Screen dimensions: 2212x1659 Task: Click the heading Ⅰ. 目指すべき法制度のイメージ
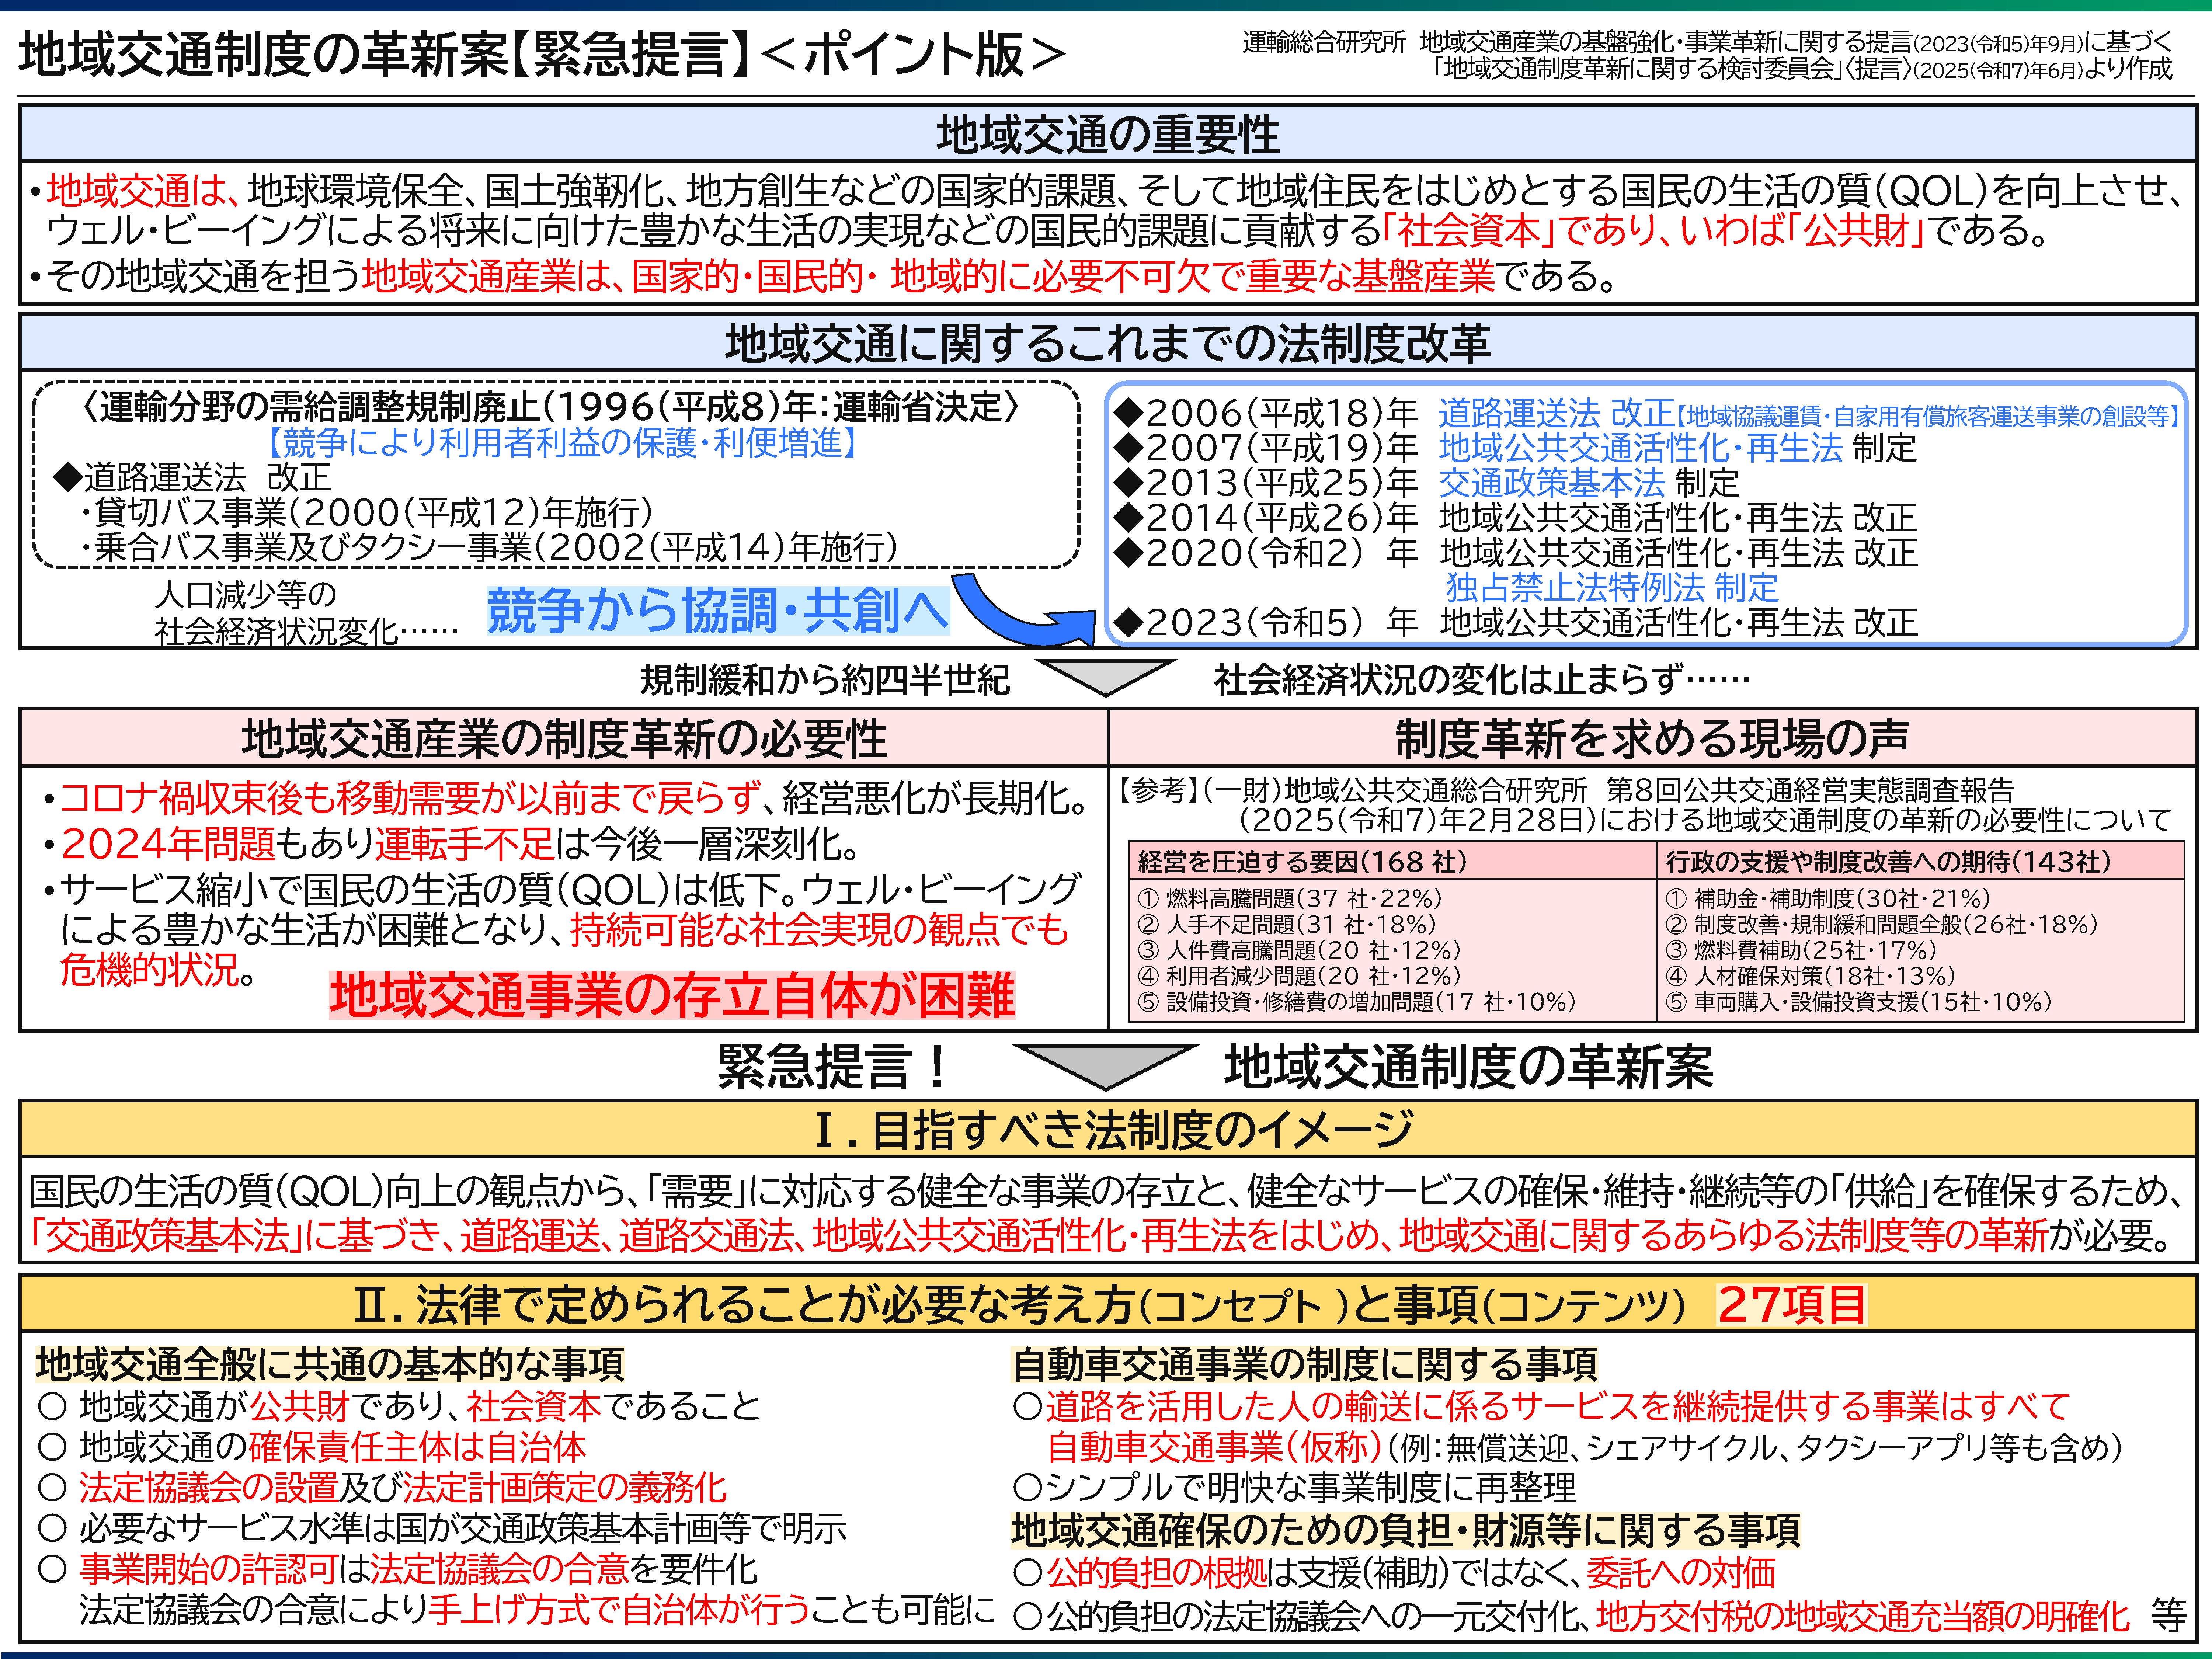click(x=1114, y=1130)
